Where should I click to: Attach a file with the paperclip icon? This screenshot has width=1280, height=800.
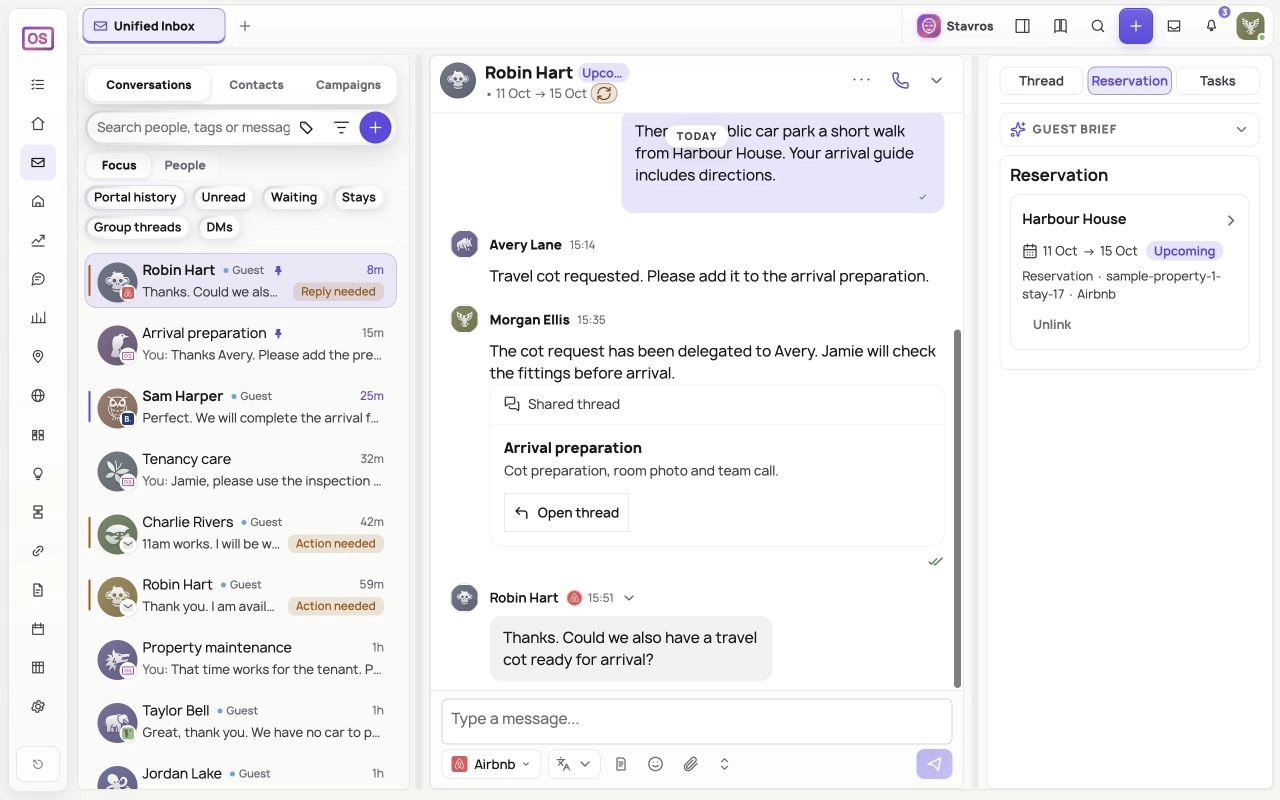coord(690,764)
